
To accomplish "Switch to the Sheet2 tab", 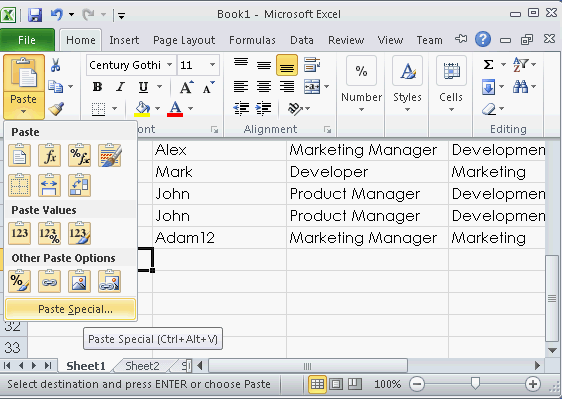I will [x=142, y=366].
